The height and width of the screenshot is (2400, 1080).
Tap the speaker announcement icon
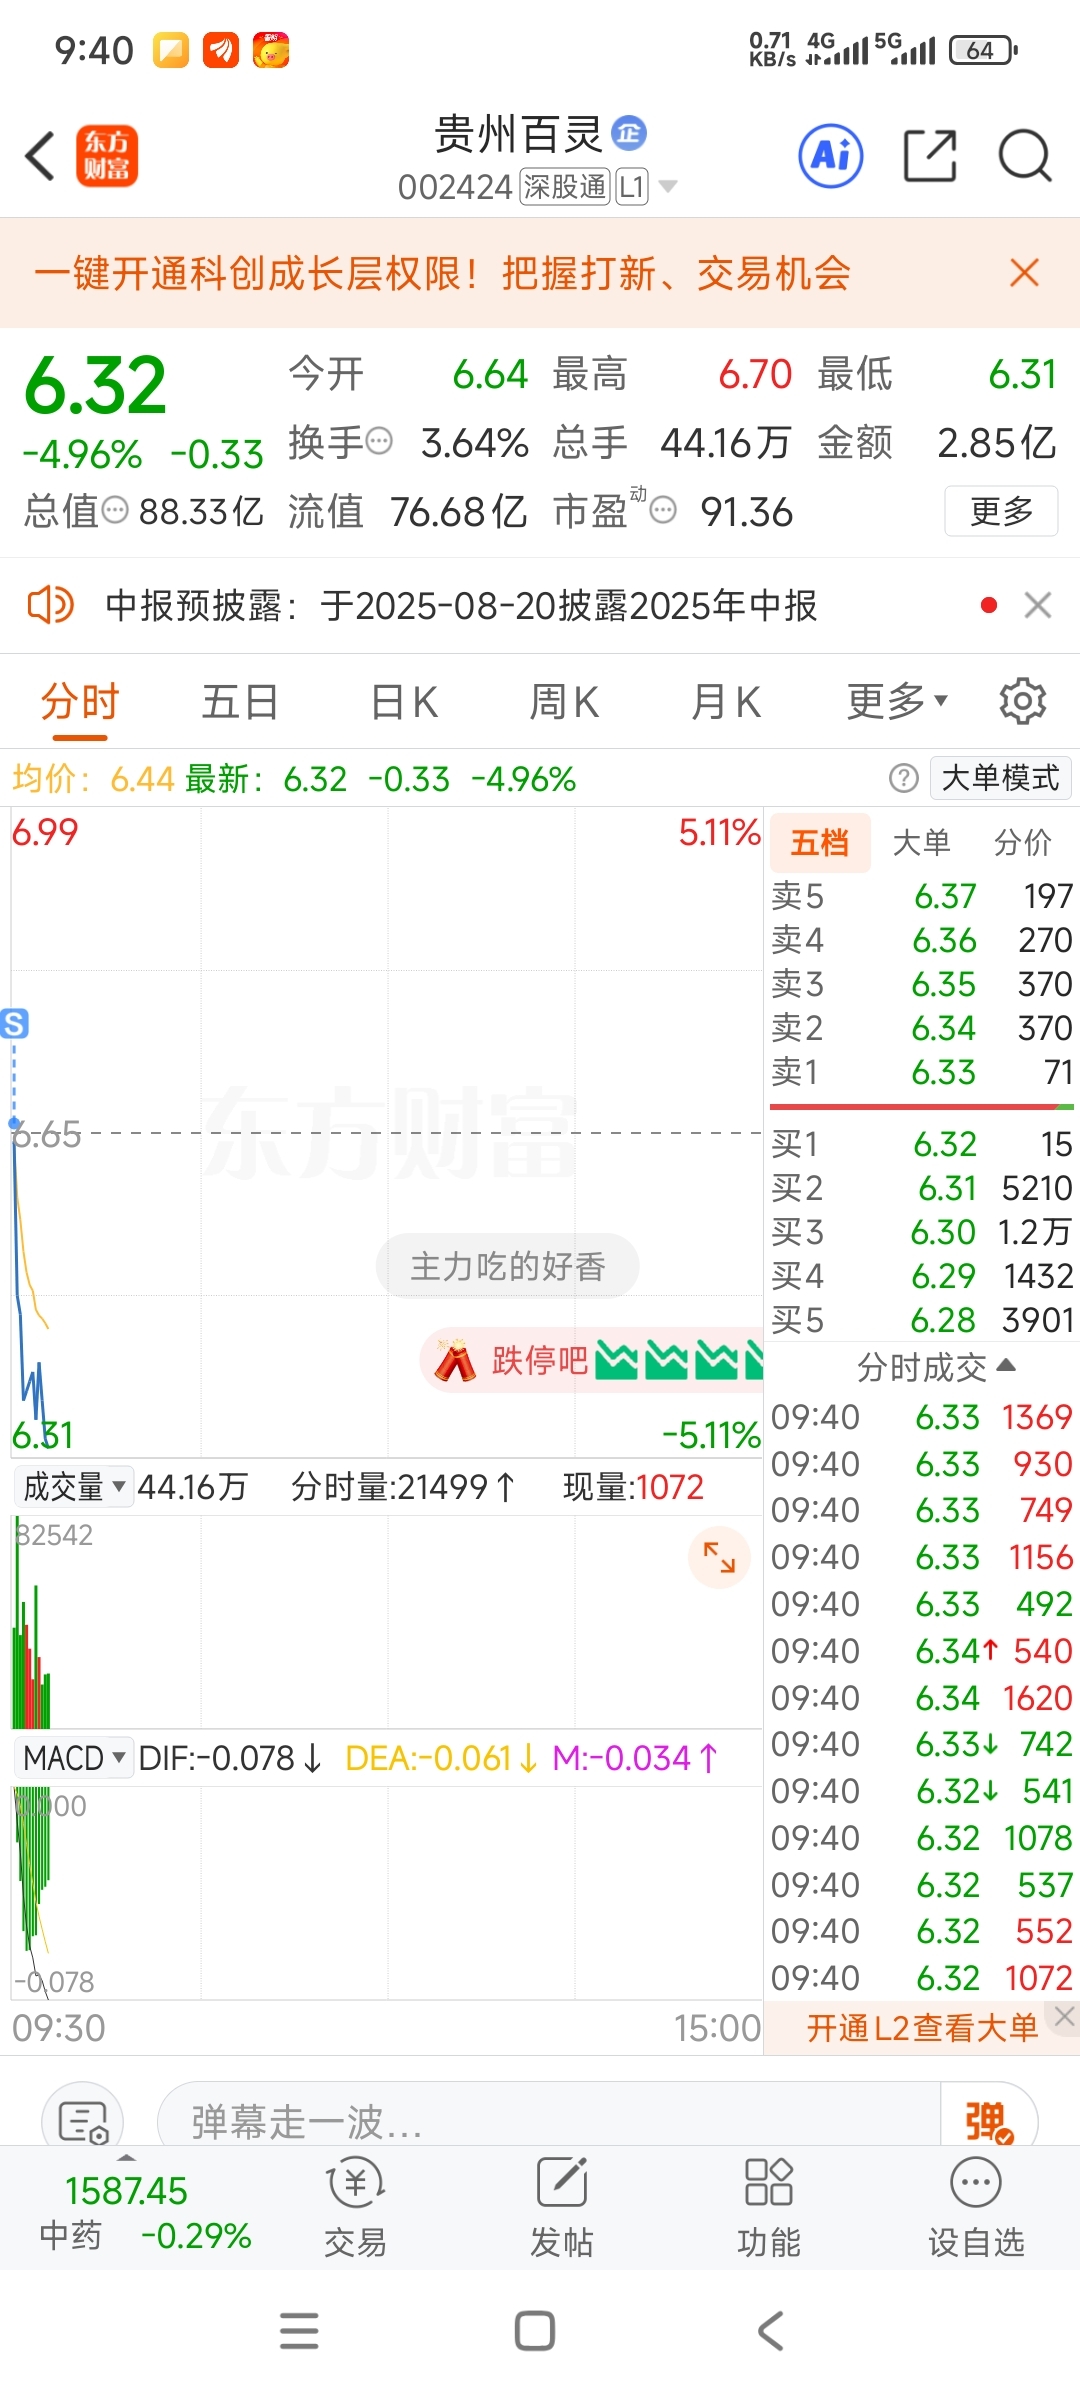50,605
